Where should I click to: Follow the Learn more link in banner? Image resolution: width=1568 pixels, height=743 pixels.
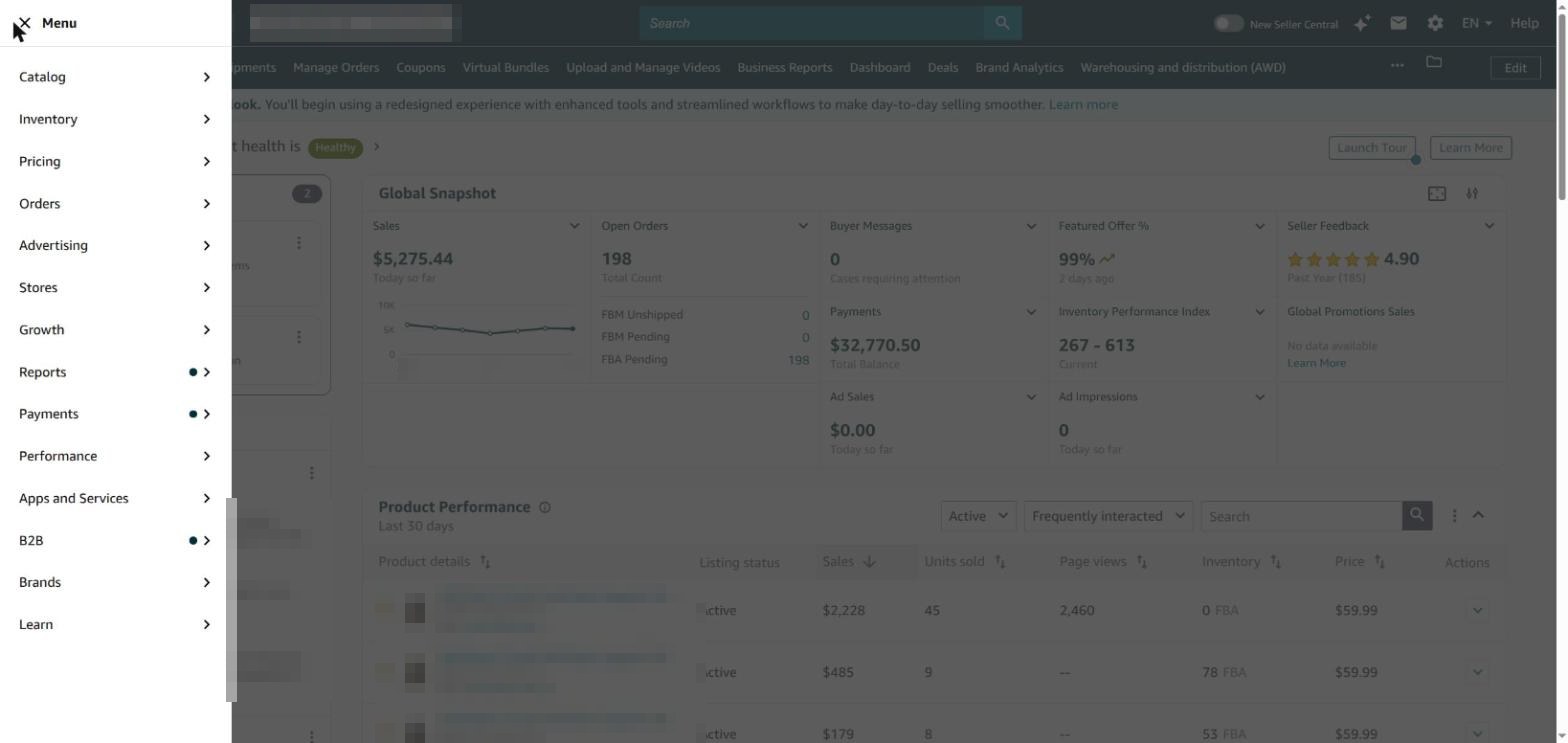click(x=1083, y=104)
